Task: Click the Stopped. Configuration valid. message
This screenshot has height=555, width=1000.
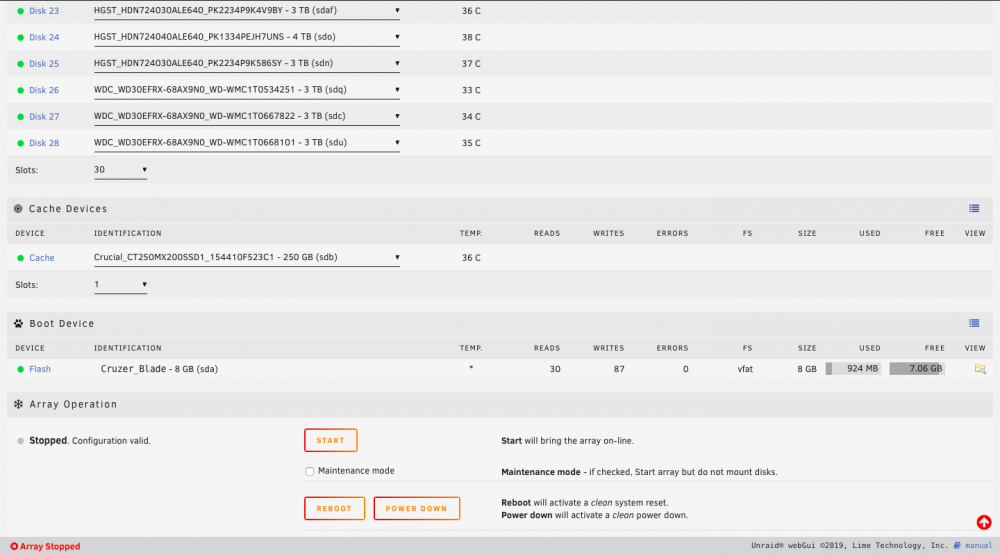Action: [90, 441]
